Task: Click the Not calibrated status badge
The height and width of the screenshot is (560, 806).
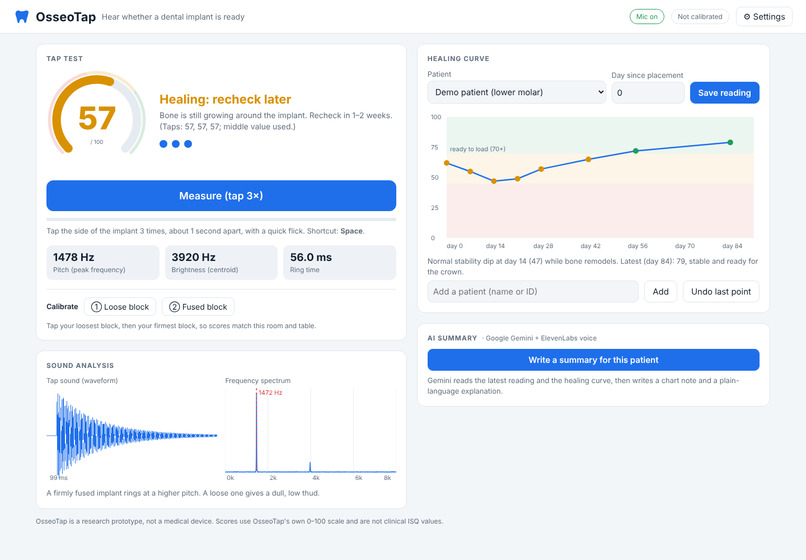Action: pos(700,16)
